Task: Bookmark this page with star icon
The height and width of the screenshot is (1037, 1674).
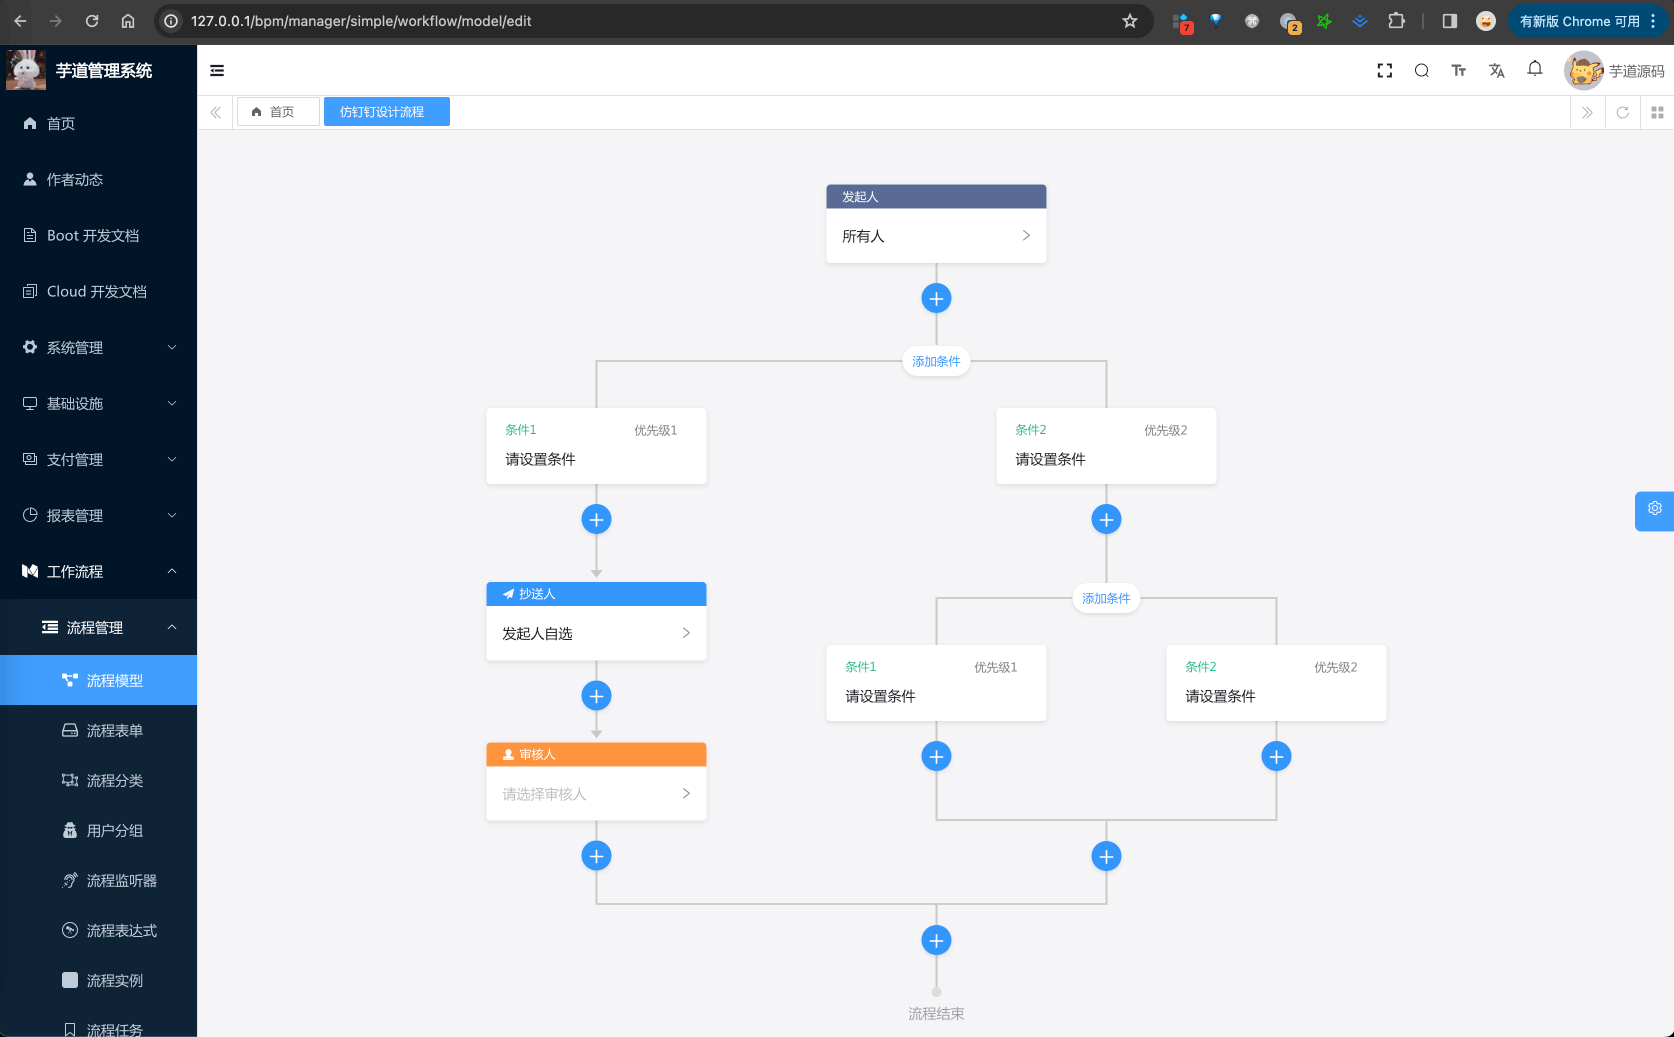Action: click(1130, 21)
